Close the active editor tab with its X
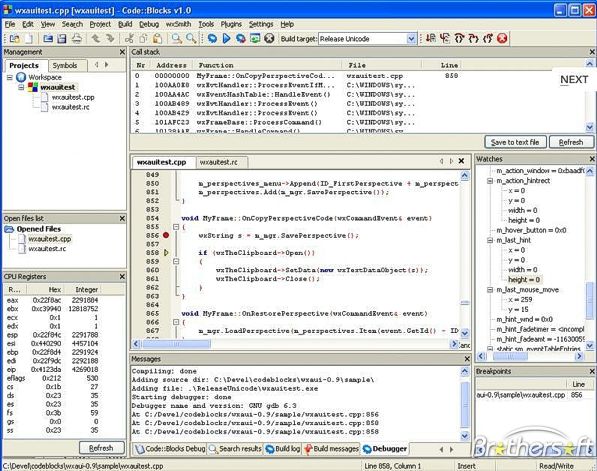The height and width of the screenshot is (471, 597). 461,161
